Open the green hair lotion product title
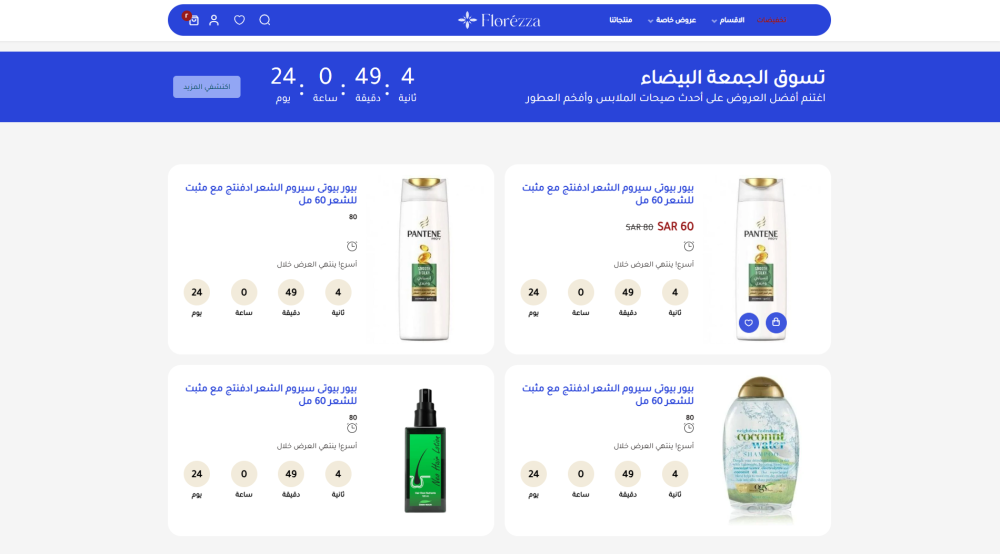The width and height of the screenshot is (1000, 554). [x=271, y=395]
